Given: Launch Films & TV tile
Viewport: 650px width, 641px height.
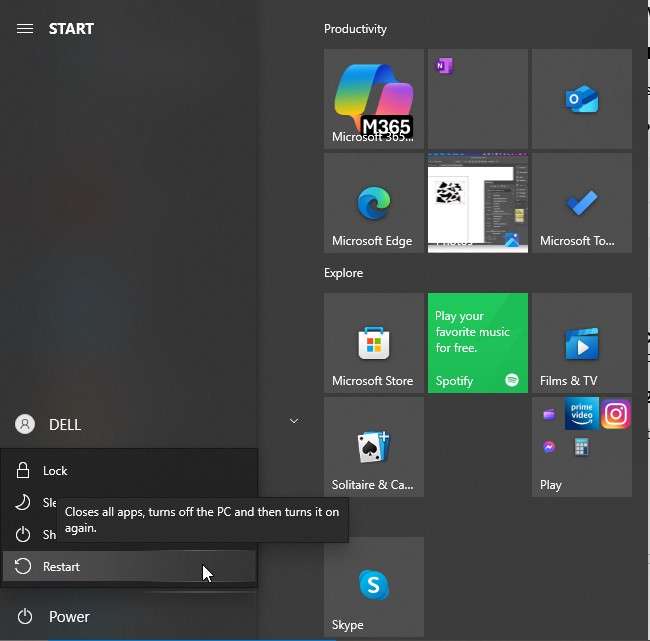Looking at the screenshot, I should click(x=582, y=343).
